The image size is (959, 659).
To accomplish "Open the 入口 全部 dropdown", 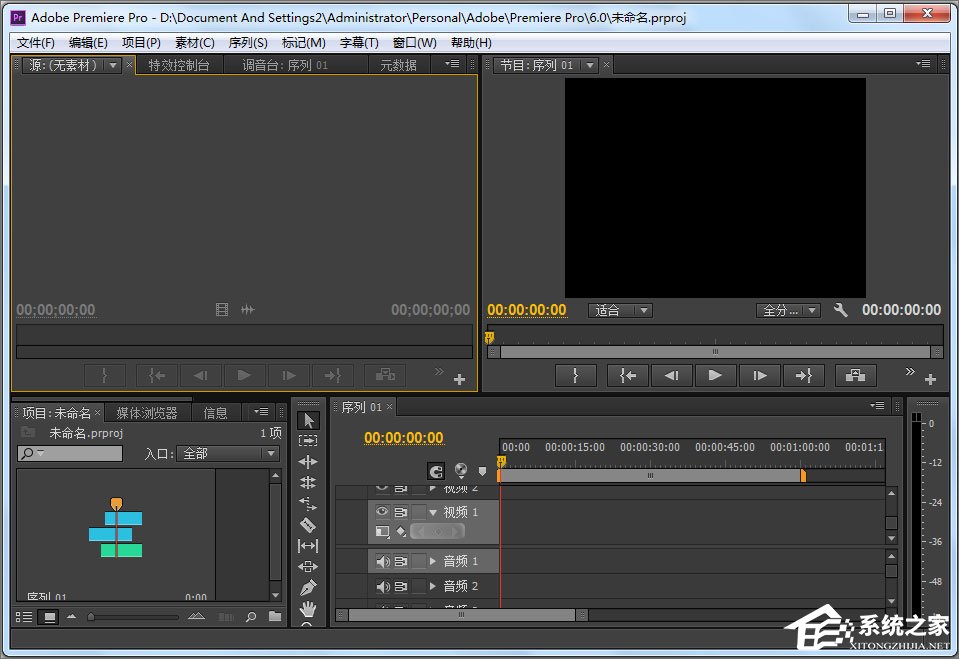I will 228,453.
